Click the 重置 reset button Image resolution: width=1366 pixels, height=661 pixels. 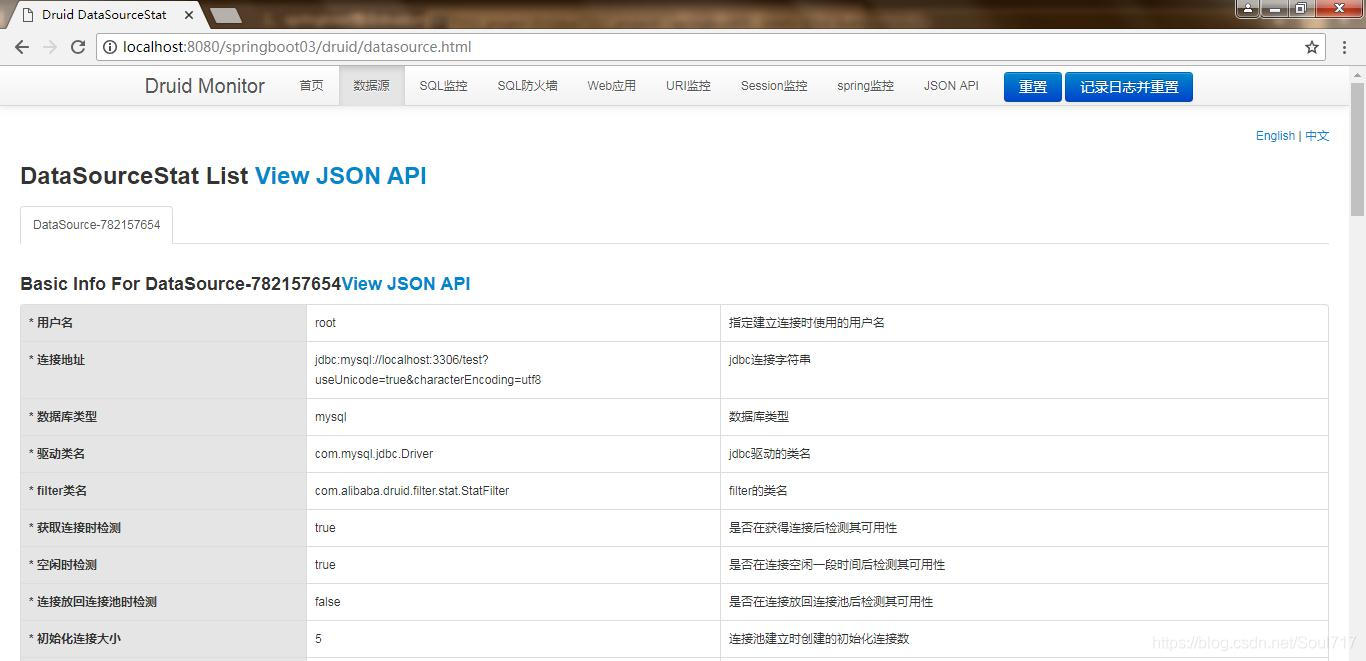point(1032,87)
